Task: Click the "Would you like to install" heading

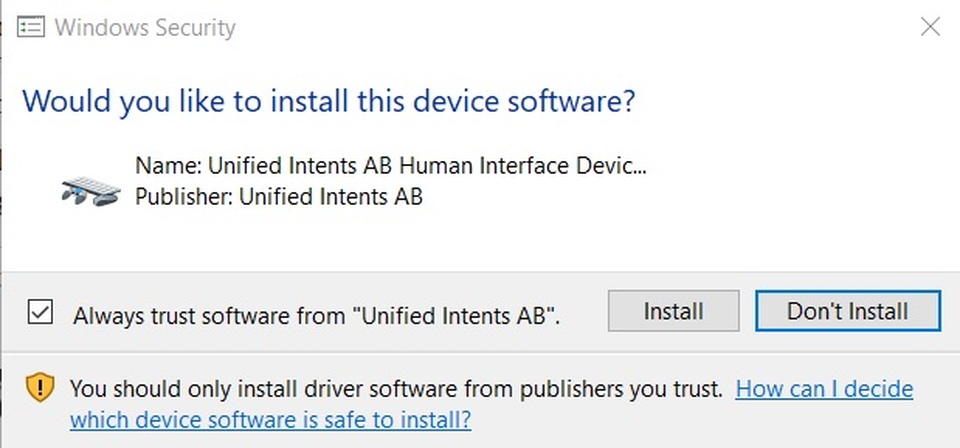Action: pos(328,101)
